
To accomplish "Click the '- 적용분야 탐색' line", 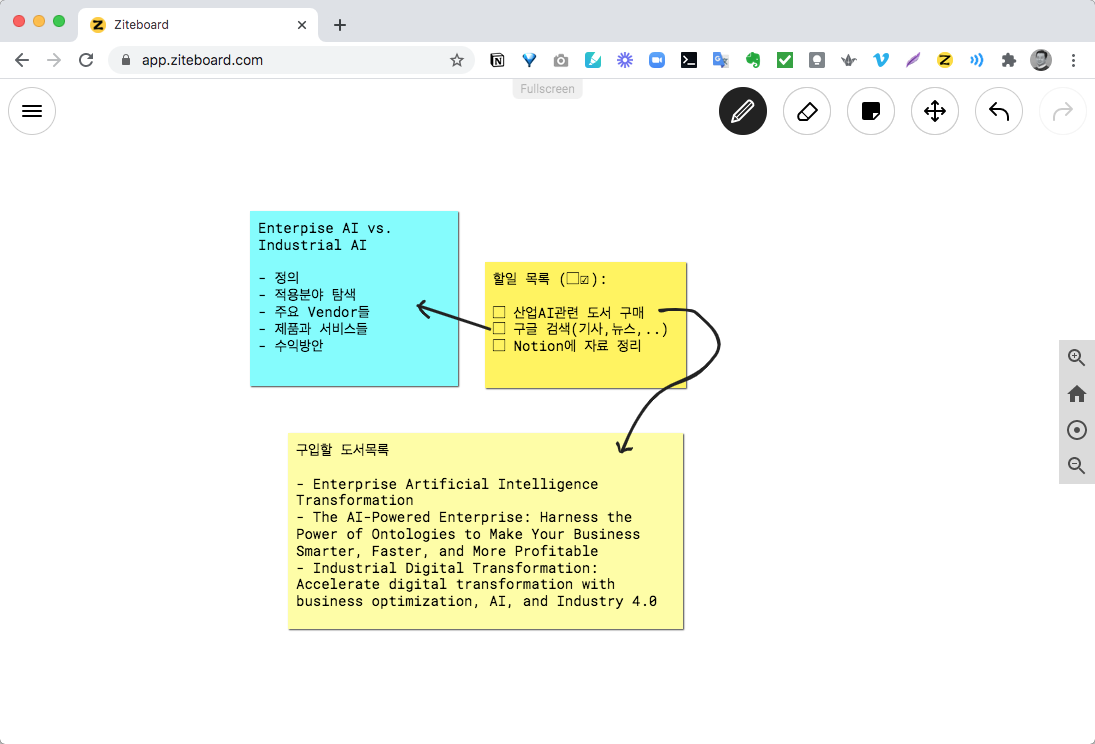I will click(307, 294).
